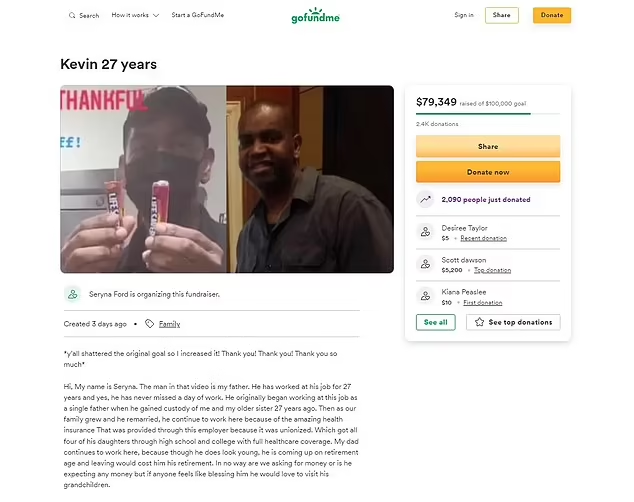Click the See all donations button
The height and width of the screenshot is (502, 634).
(x=435, y=322)
